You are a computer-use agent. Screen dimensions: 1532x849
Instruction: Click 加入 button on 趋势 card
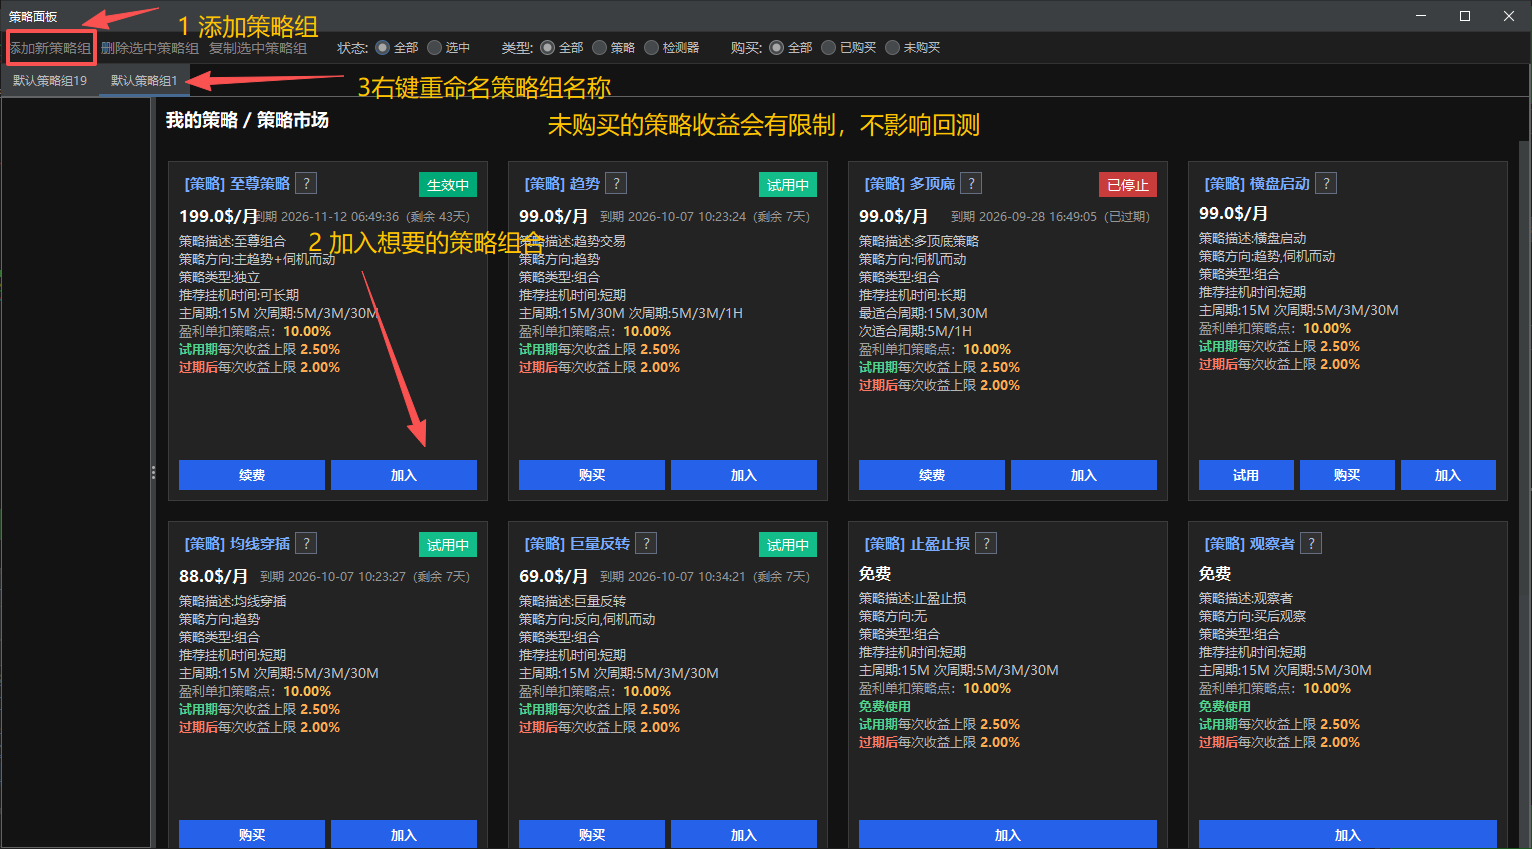(744, 475)
